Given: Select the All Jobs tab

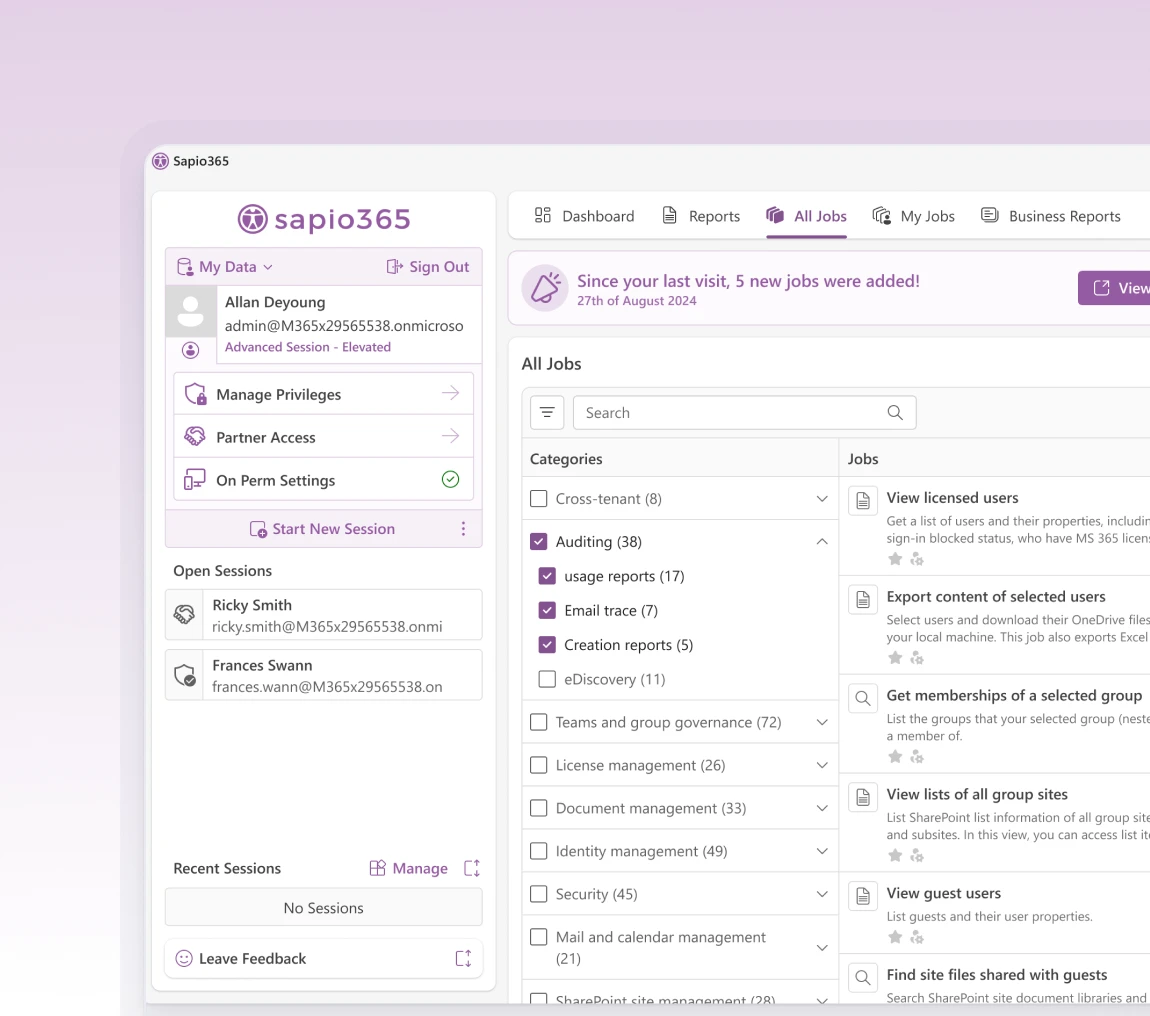Looking at the screenshot, I should [x=807, y=216].
